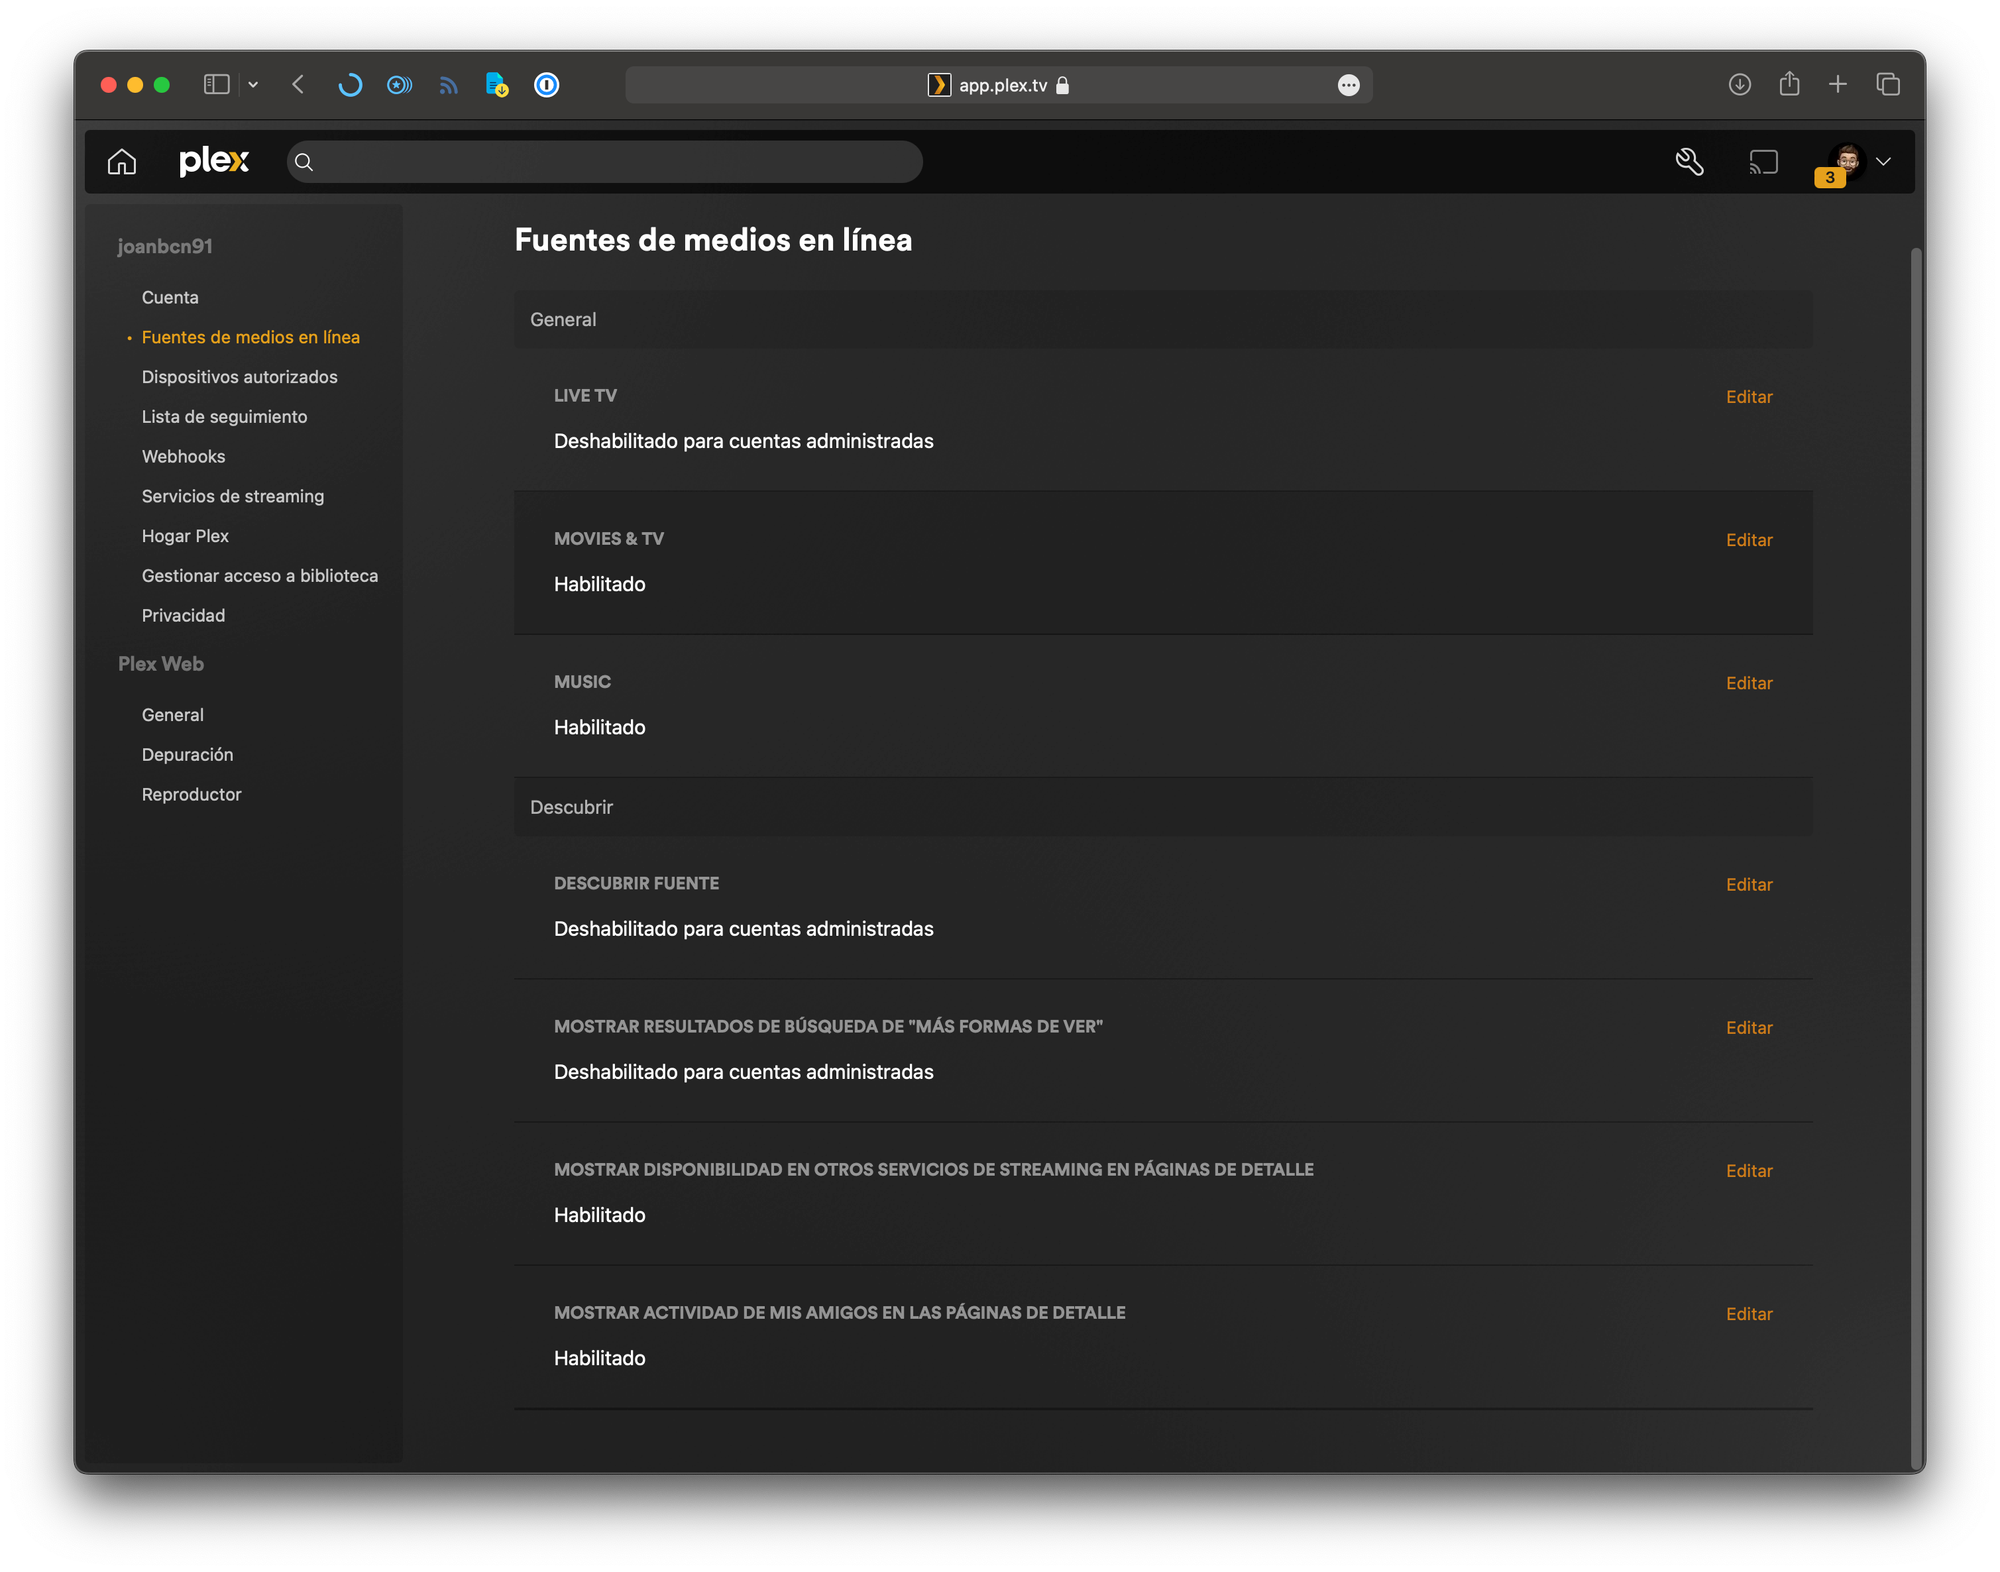The height and width of the screenshot is (1572, 2000).
Task: Edit the Music setting
Action: point(1749,683)
